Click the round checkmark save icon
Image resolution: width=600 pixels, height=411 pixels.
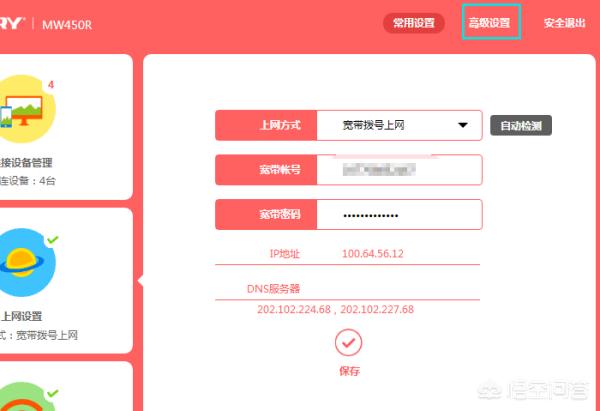click(348, 342)
